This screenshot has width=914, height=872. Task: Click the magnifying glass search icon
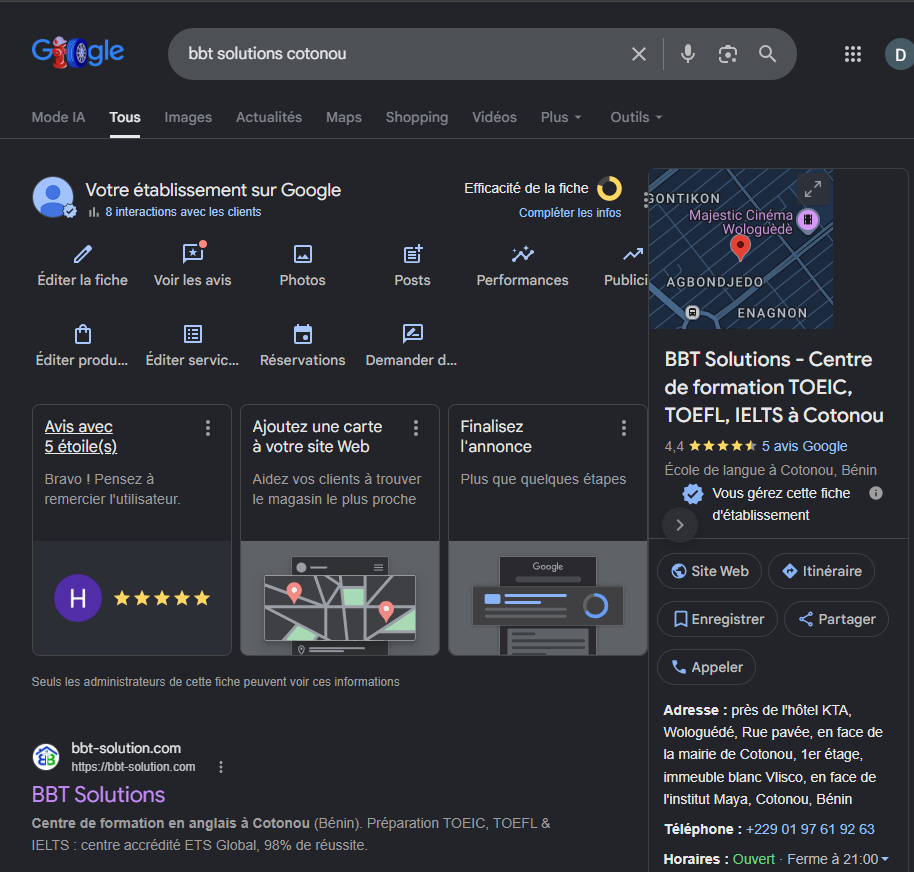coord(767,54)
